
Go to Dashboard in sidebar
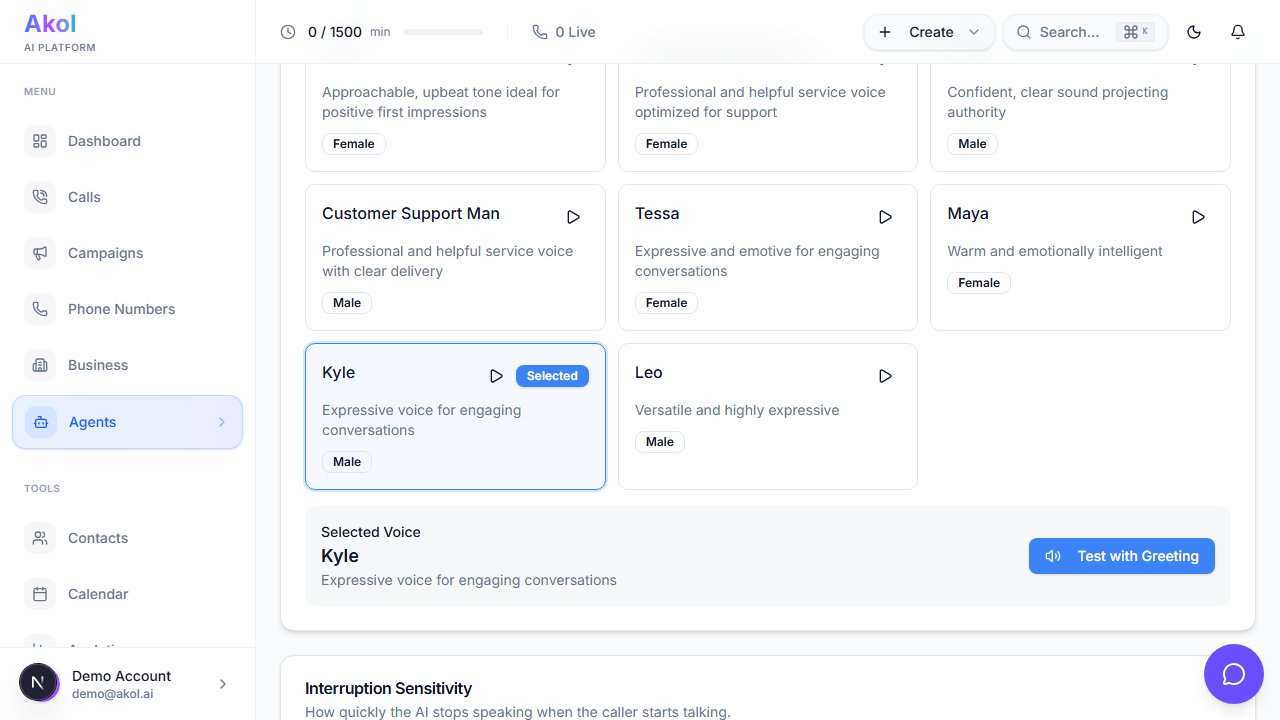[104, 141]
